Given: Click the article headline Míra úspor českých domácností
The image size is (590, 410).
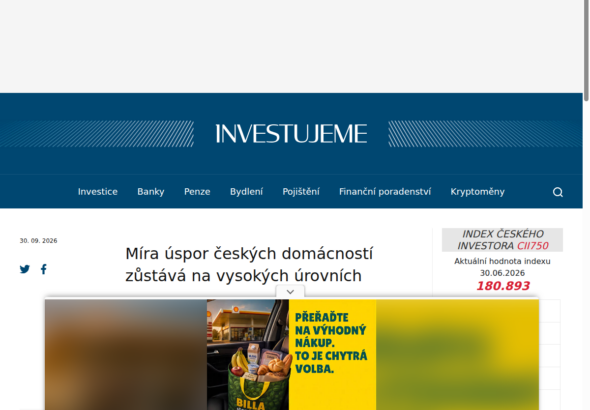Looking at the screenshot, I should (249, 264).
